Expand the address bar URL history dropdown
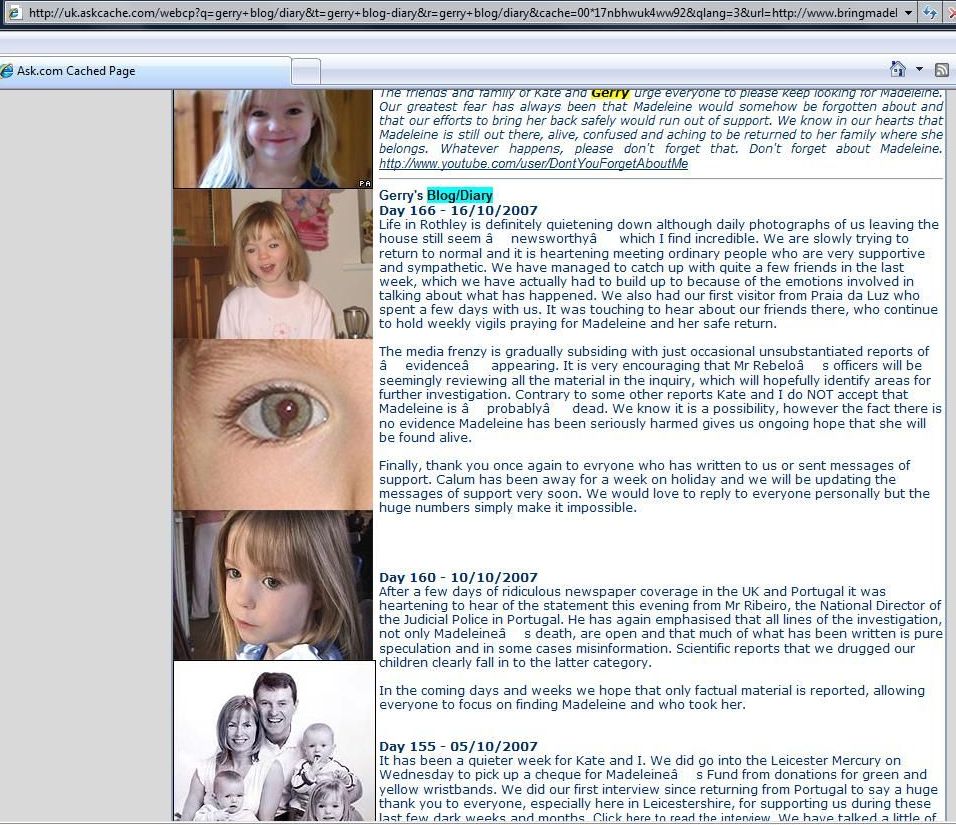 coord(908,13)
